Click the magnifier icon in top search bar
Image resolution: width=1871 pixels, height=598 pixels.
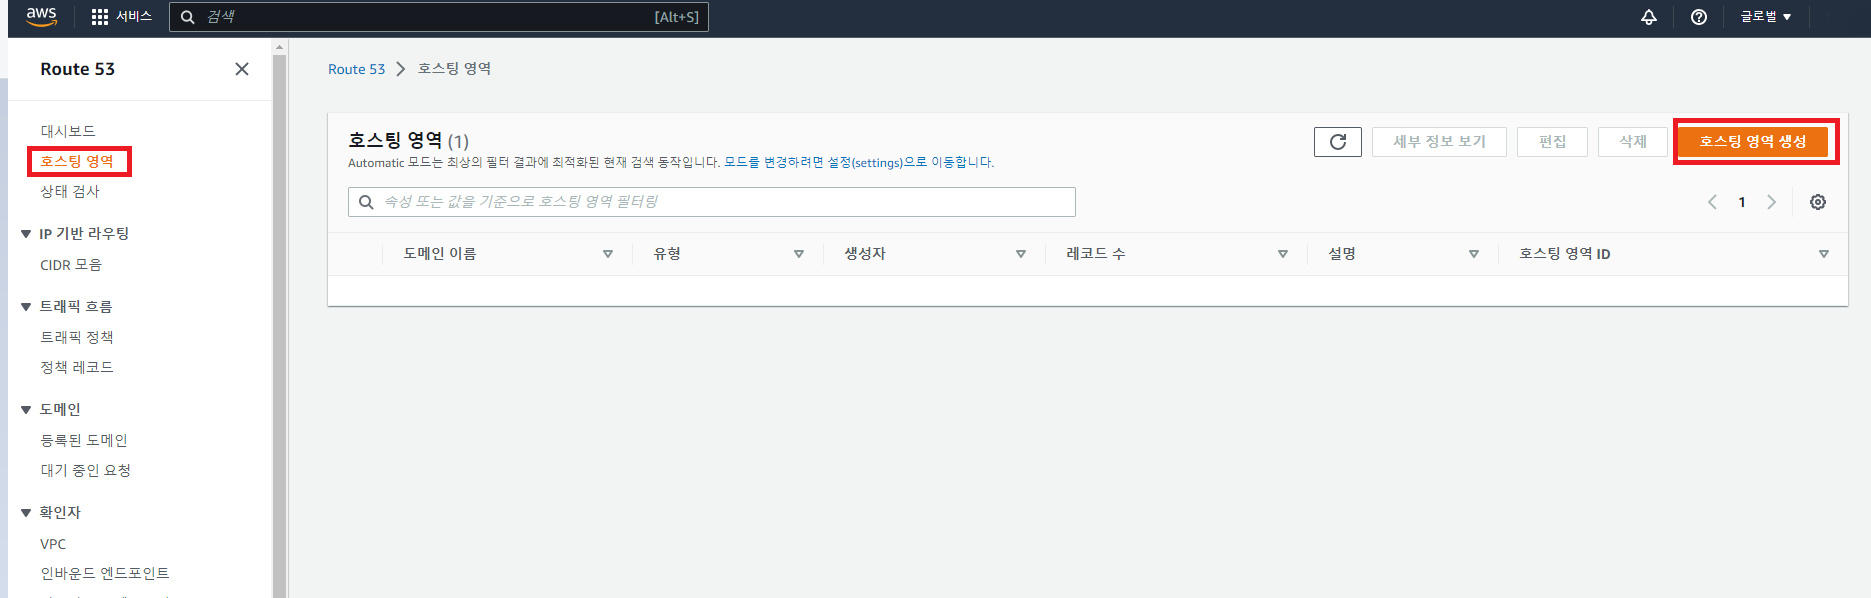188,17
